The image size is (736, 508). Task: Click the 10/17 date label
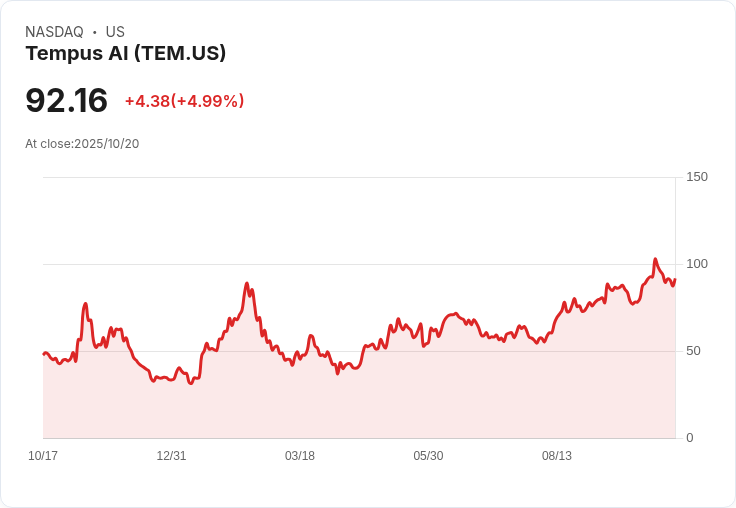coord(43,456)
